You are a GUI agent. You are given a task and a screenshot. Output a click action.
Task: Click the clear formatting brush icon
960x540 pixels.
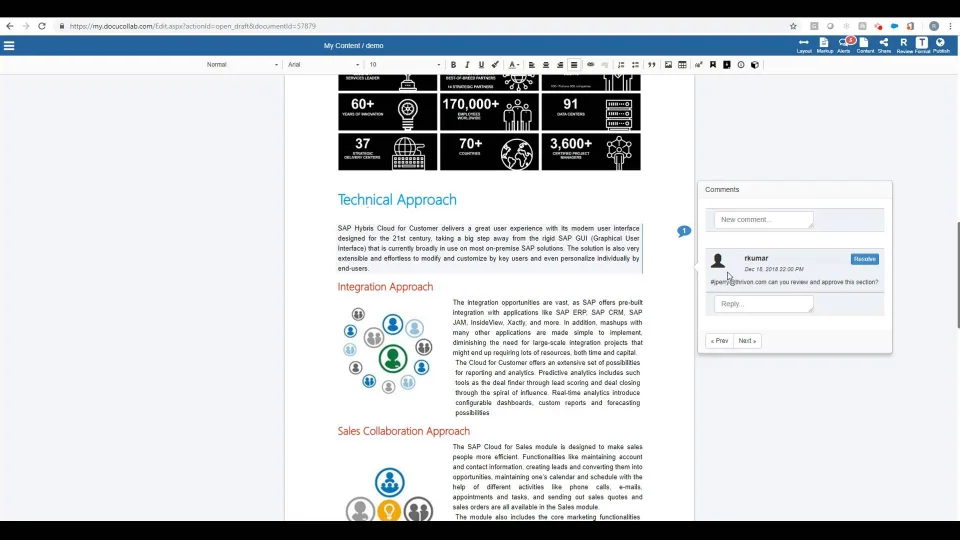pos(495,65)
